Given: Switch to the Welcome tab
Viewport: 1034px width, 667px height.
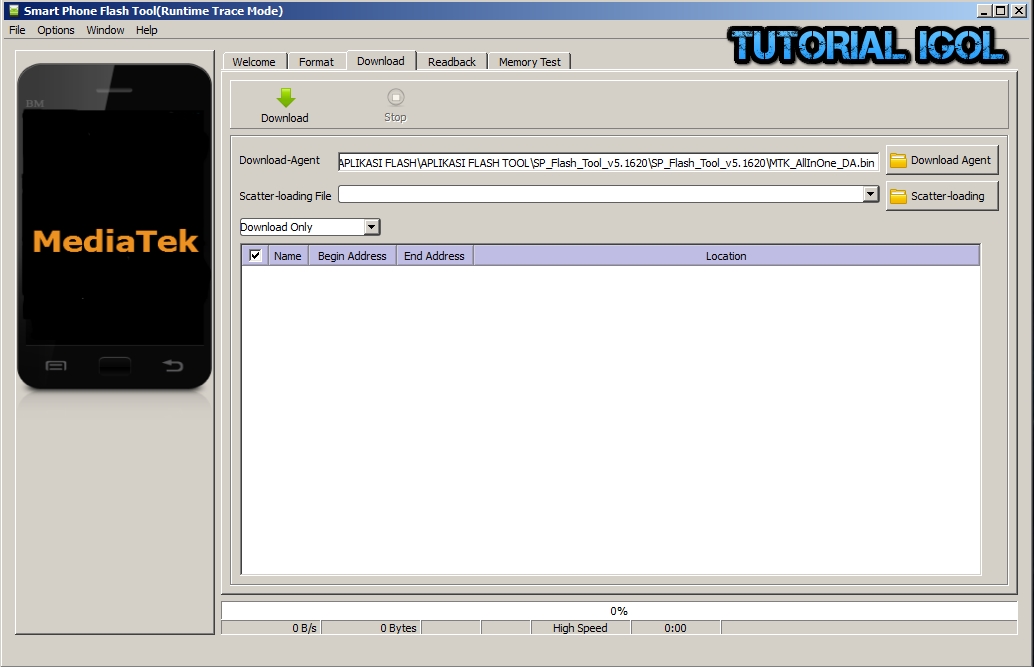Looking at the screenshot, I should (254, 61).
